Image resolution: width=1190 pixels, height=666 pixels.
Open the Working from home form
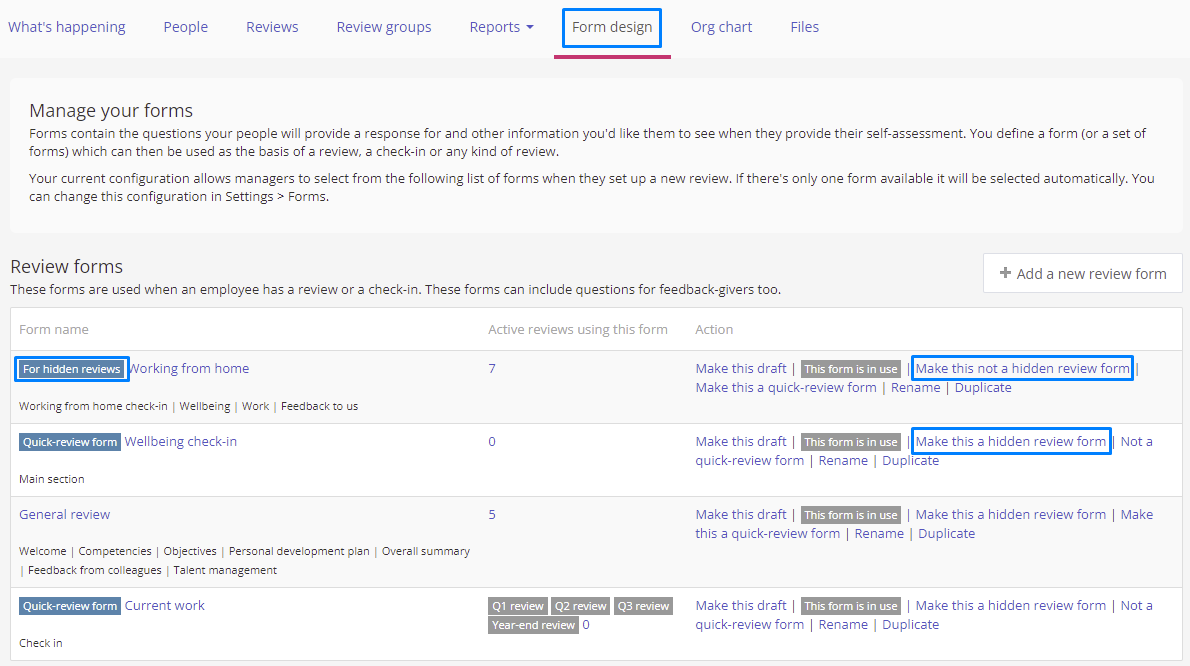pyautogui.click(x=190, y=369)
